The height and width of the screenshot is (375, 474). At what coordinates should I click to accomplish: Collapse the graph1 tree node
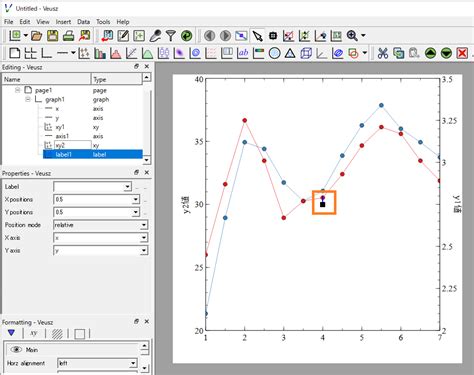[x=28, y=99]
